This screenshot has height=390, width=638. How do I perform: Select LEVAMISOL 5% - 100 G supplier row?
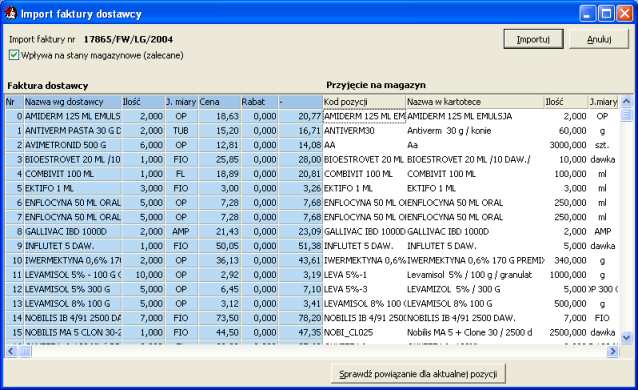[x=72, y=275]
